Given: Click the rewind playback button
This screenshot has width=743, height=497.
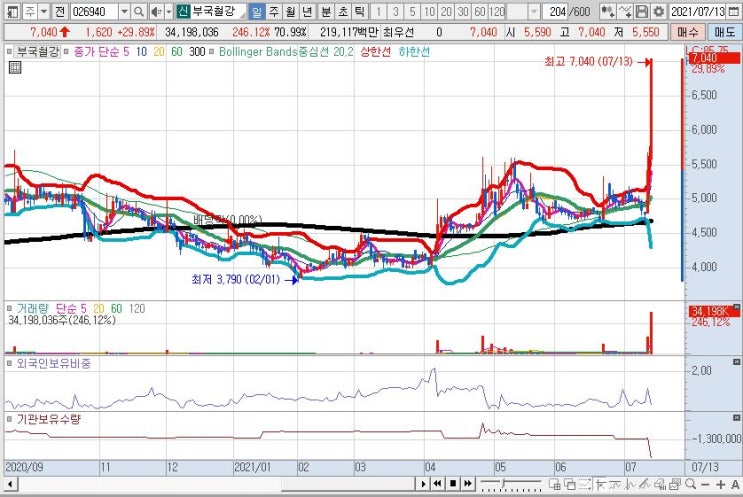Looking at the screenshot, I should click(437, 484).
